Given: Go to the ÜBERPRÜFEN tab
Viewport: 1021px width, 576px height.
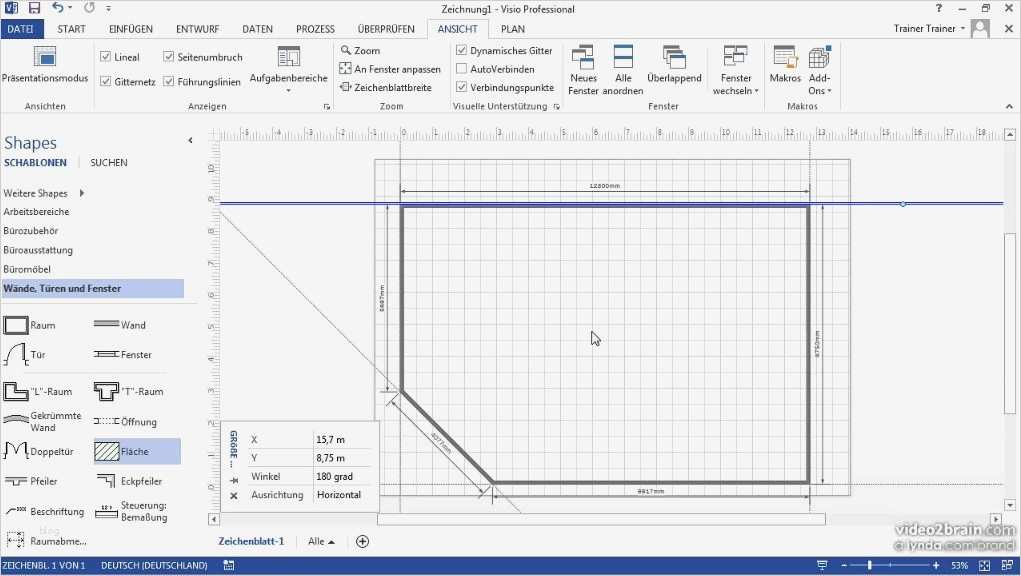Looking at the screenshot, I should 386,29.
